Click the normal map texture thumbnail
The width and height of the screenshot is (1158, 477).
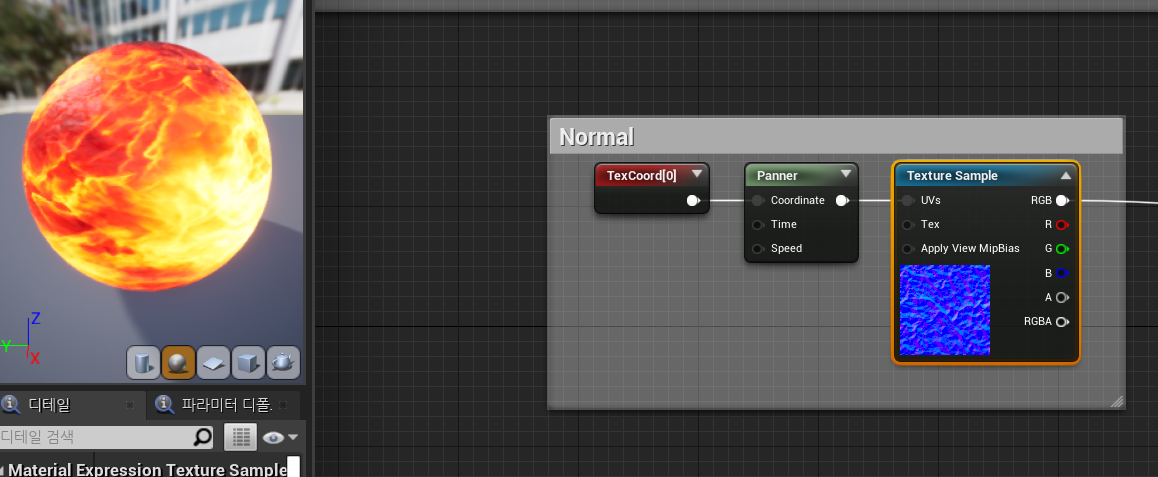[945, 310]
